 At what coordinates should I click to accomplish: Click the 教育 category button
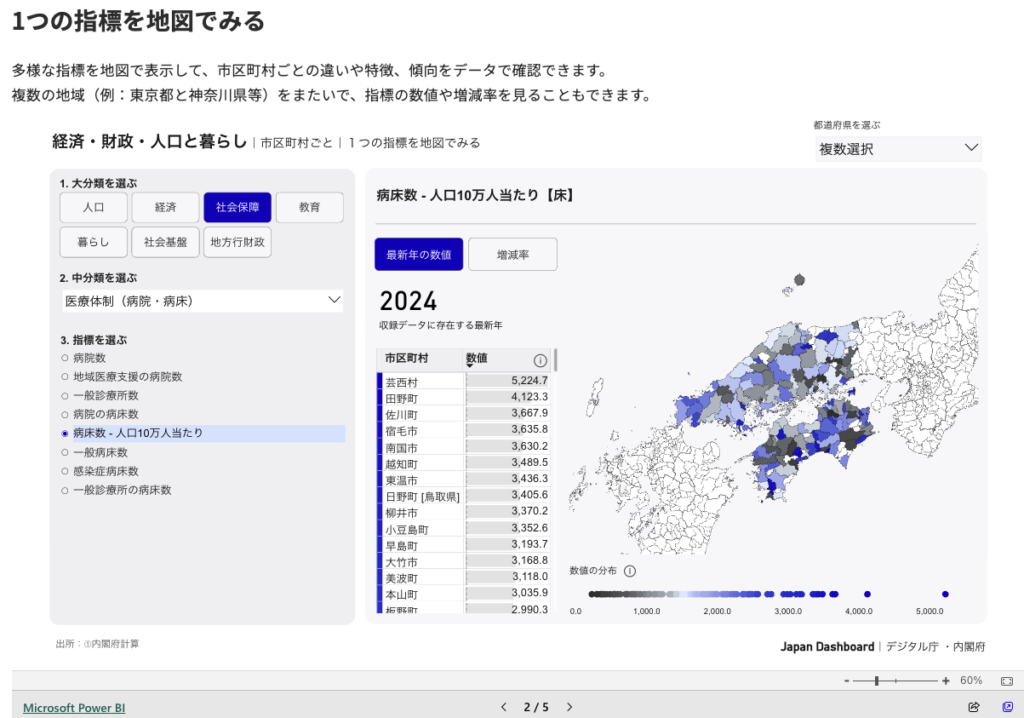tap(310, 207)
